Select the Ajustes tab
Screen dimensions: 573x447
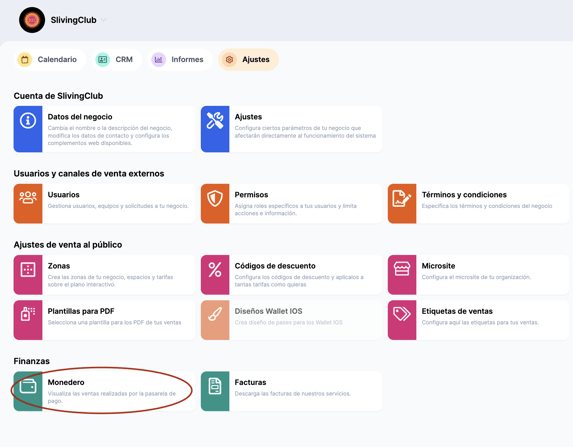point(248,59)
